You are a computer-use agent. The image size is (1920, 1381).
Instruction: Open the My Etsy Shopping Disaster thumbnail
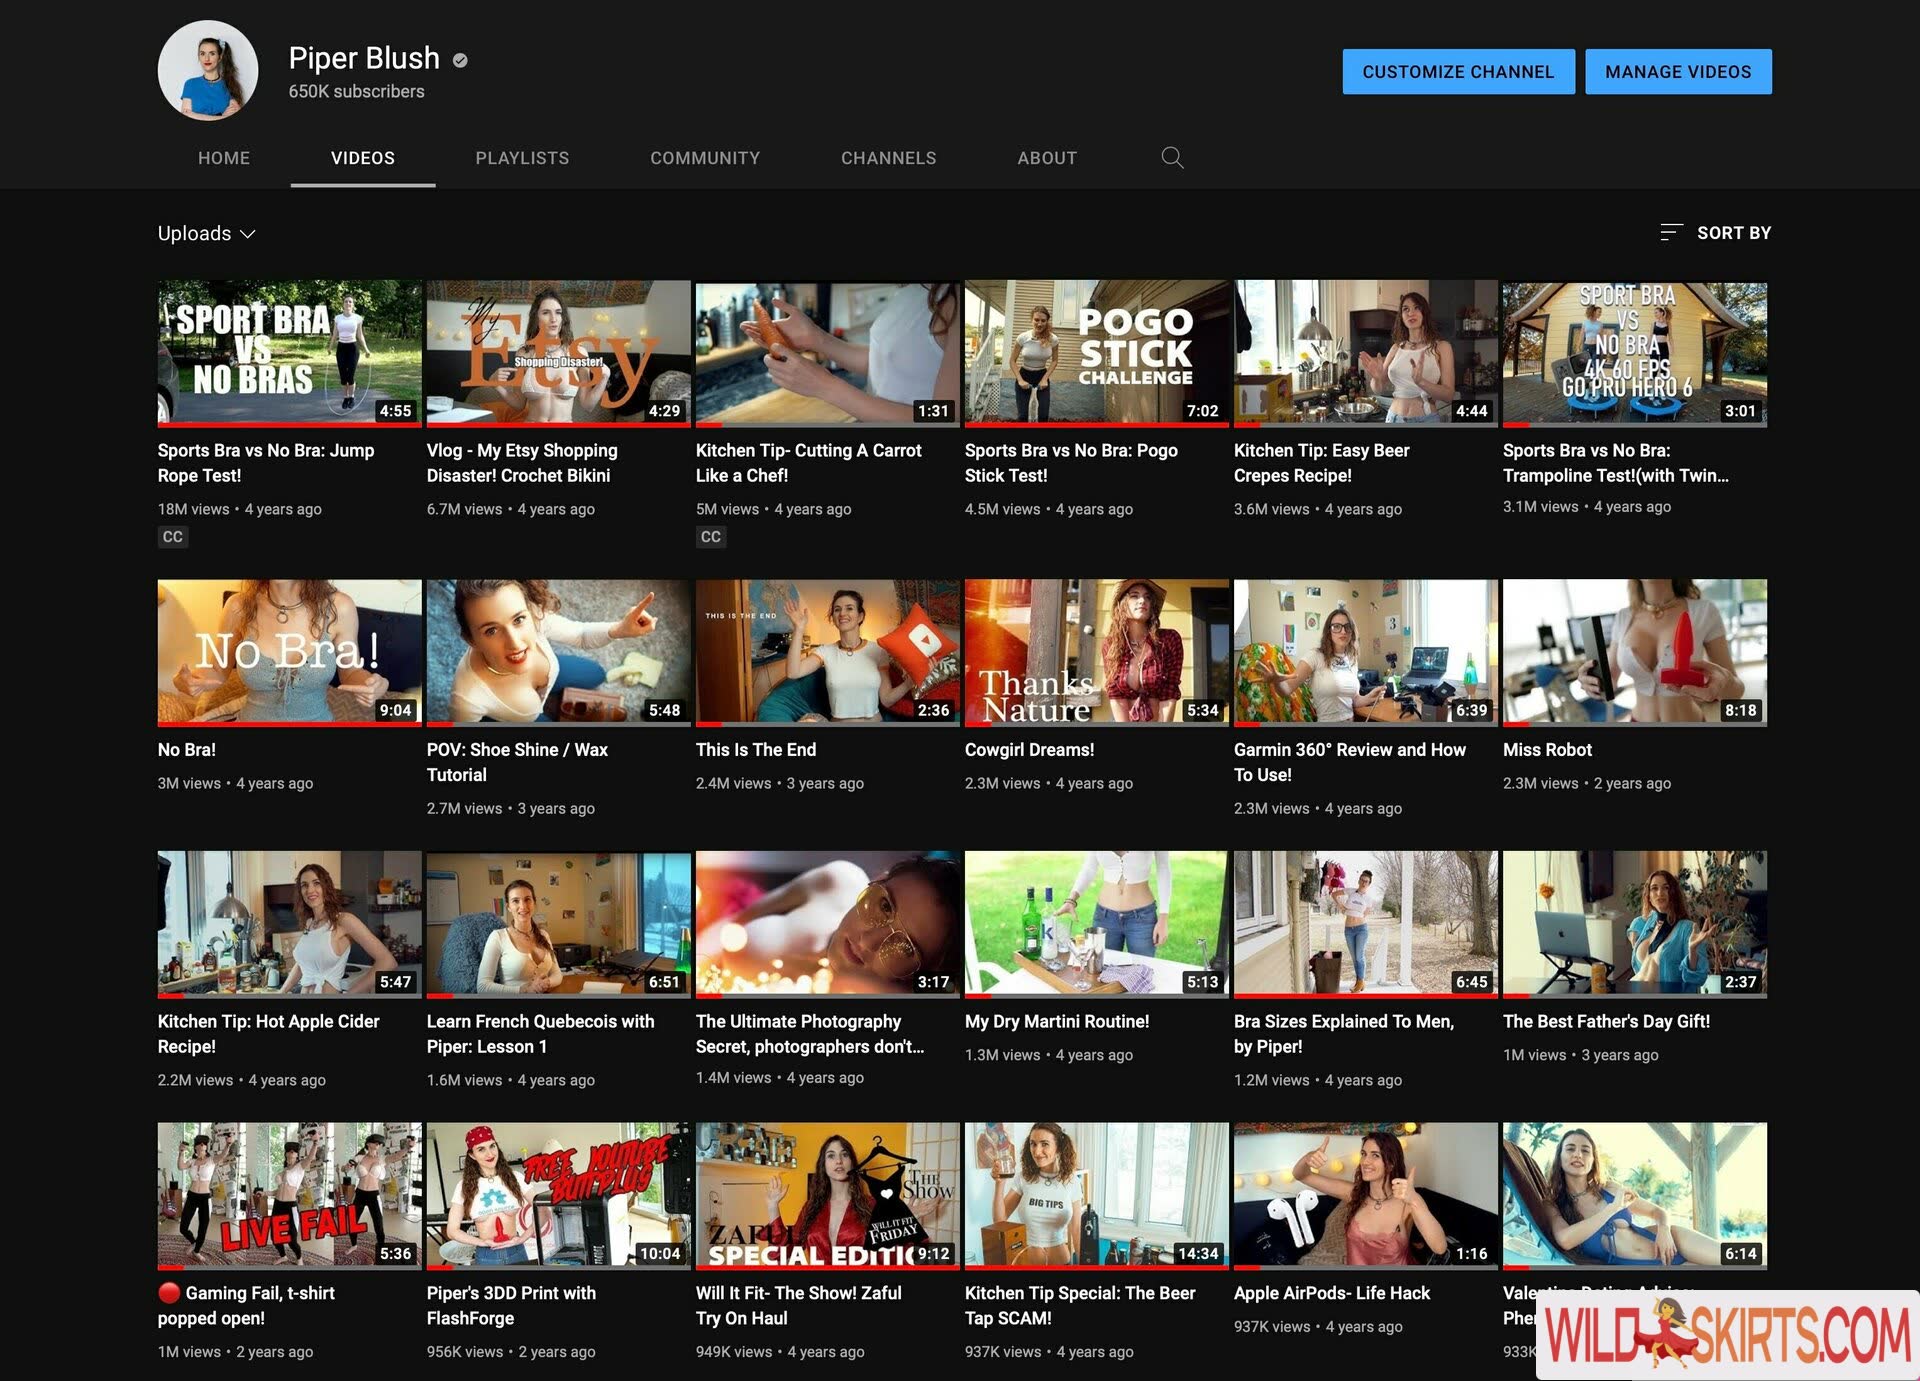(558, 353)
